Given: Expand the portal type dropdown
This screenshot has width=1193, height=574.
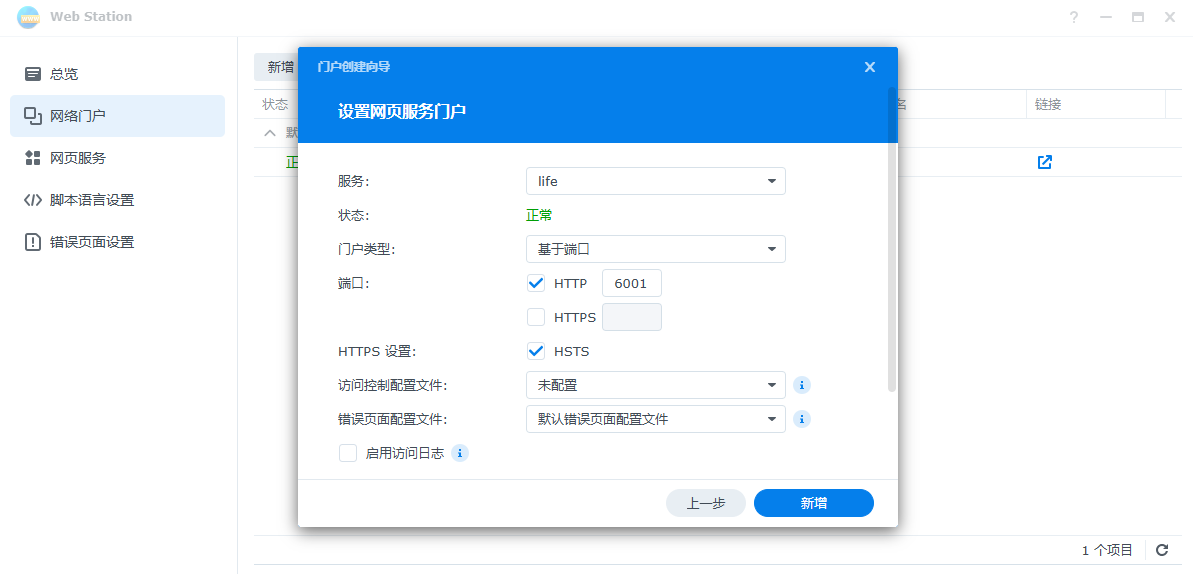Looking at the screenshot, I should (x=655, y=249).
